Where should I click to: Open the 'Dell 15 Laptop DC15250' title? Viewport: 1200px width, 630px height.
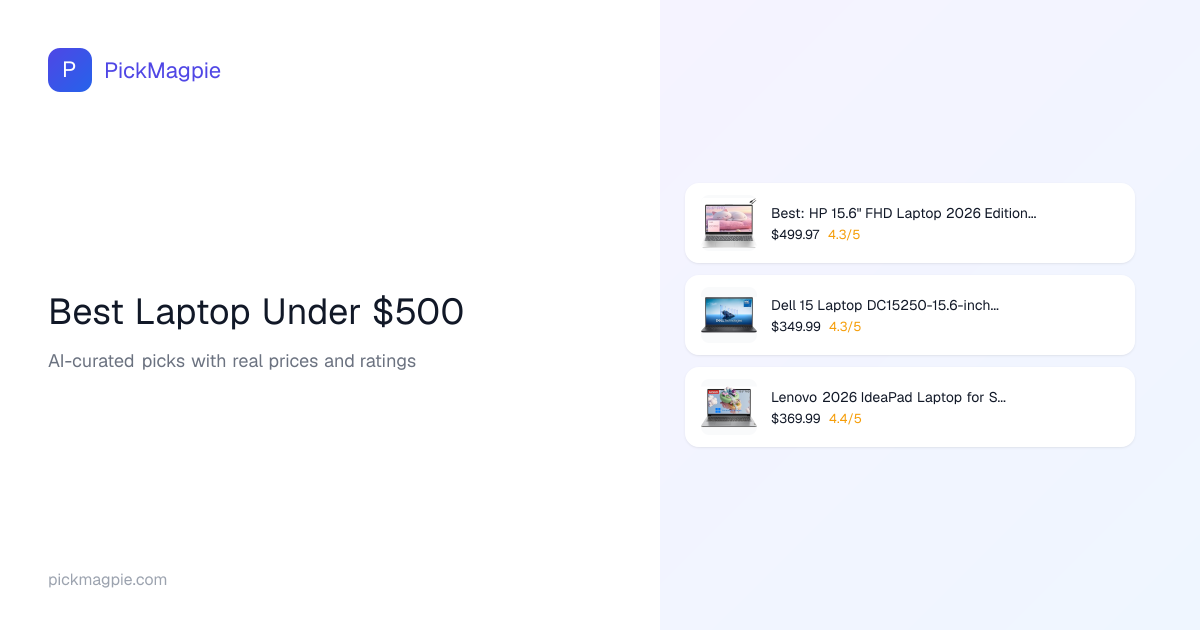pyautogui.click(x=884, y=305)
